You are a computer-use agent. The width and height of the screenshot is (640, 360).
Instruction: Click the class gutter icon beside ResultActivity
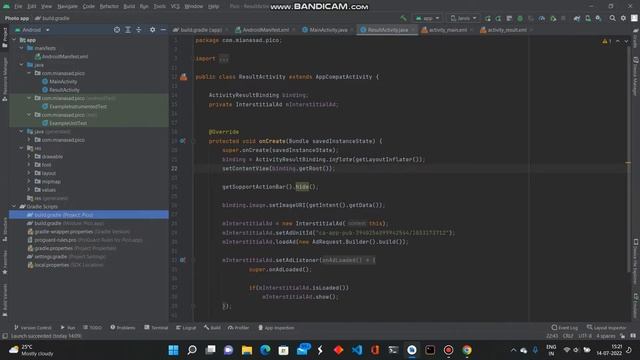coord(183,77)
